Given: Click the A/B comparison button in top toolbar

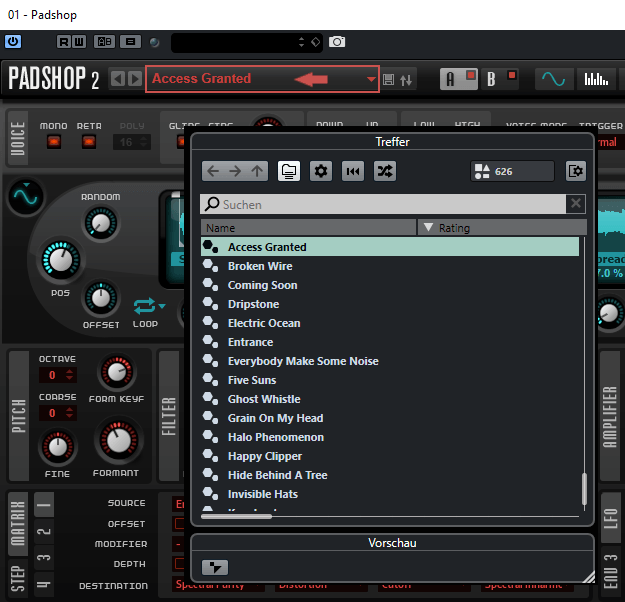Looking at the screenshot, I should [104, 41].
